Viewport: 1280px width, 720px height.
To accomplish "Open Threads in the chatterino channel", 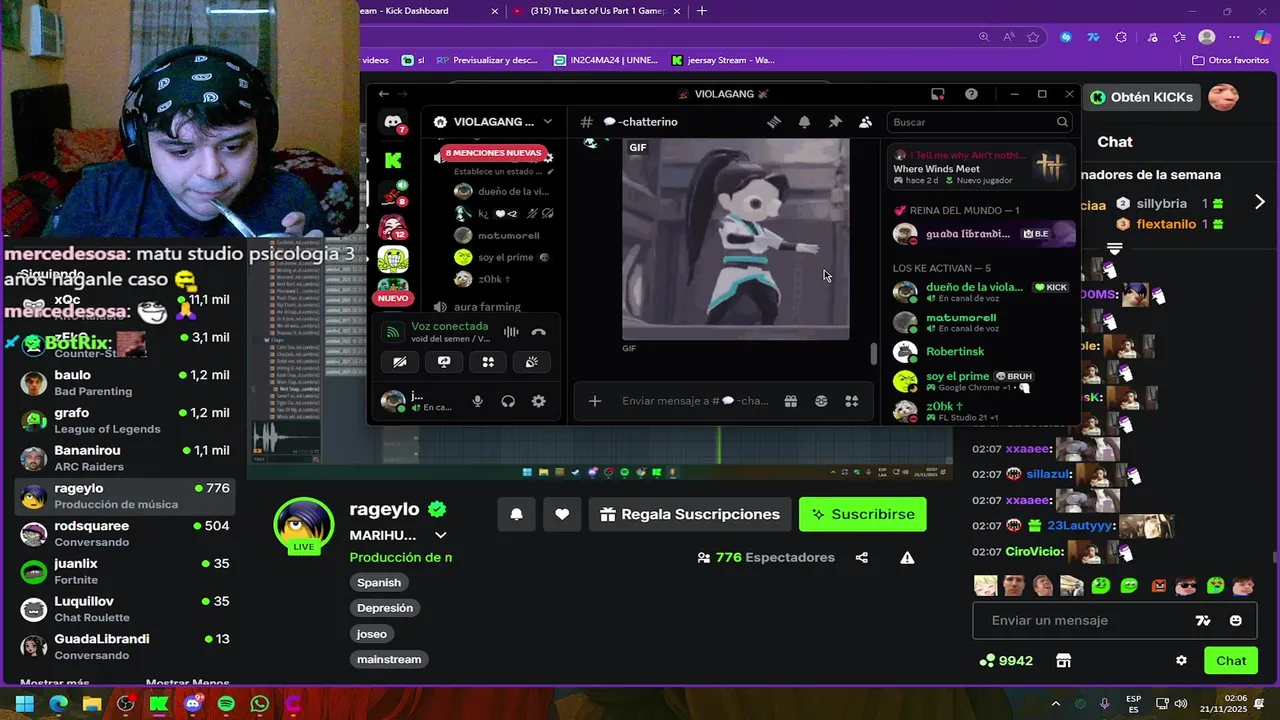I will 773,122.
